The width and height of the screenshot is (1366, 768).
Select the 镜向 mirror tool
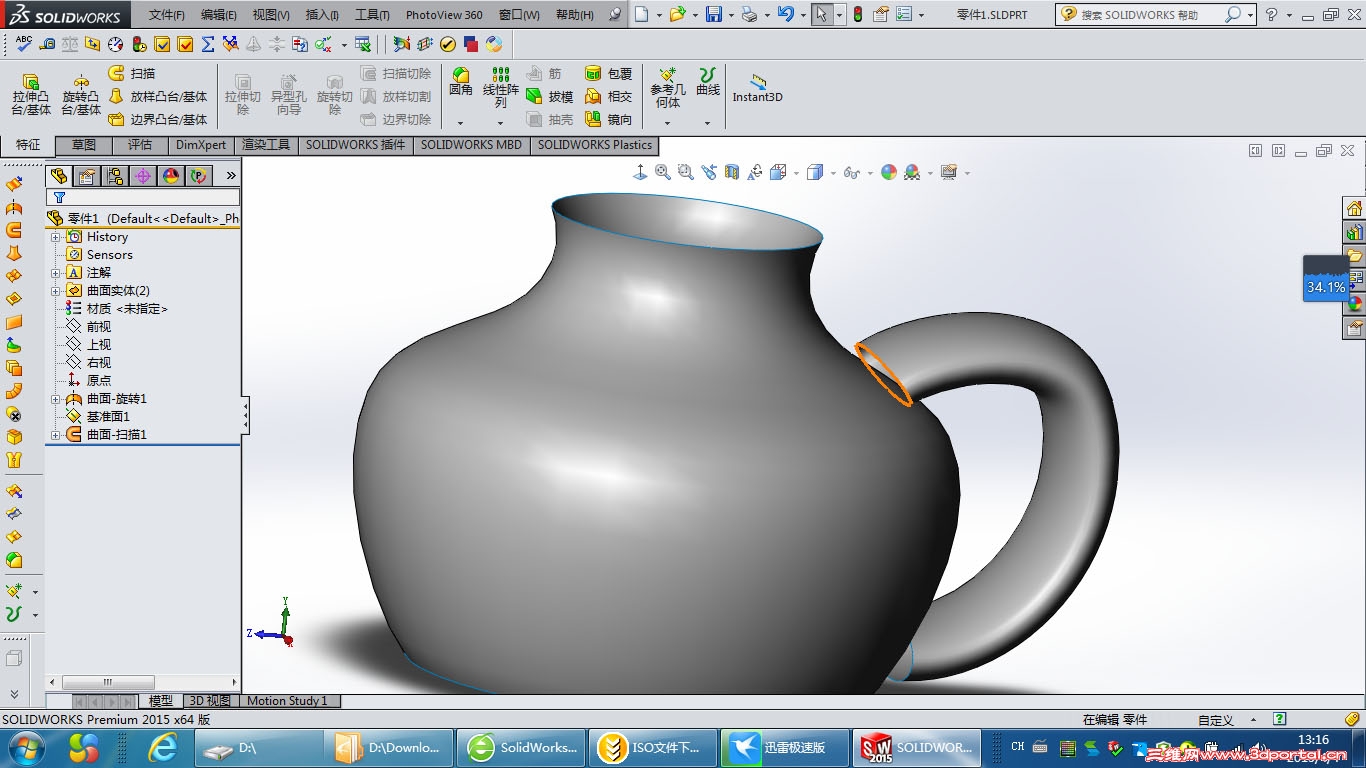(x=609, y=119)
